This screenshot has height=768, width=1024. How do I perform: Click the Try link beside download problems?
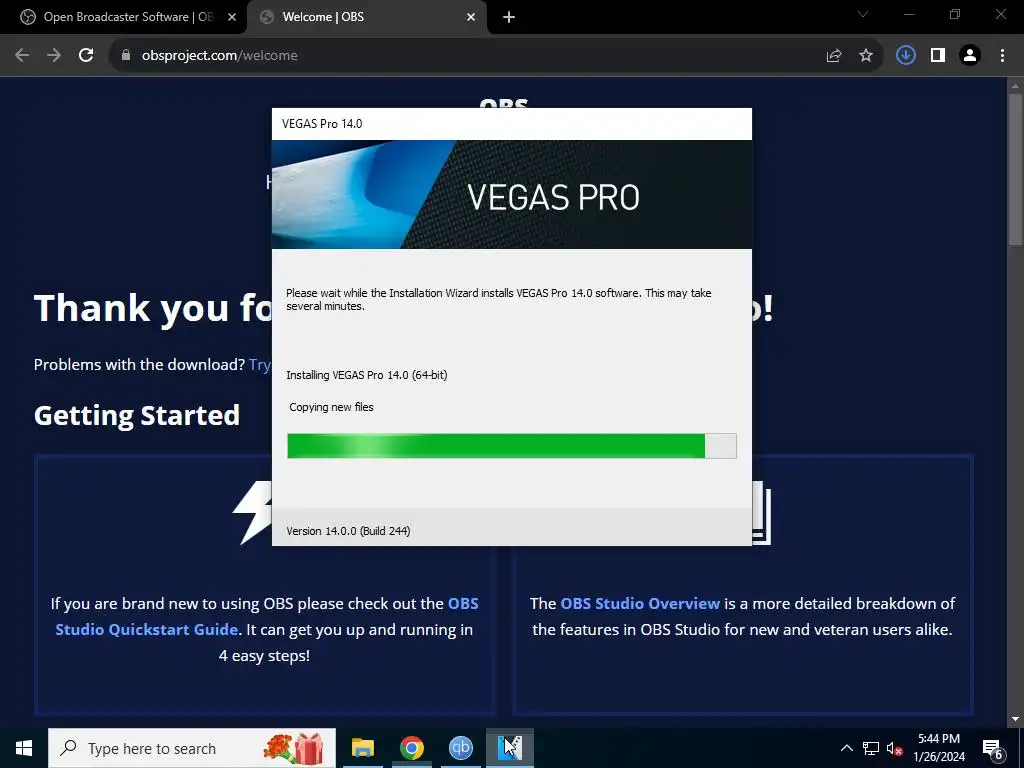260,364
